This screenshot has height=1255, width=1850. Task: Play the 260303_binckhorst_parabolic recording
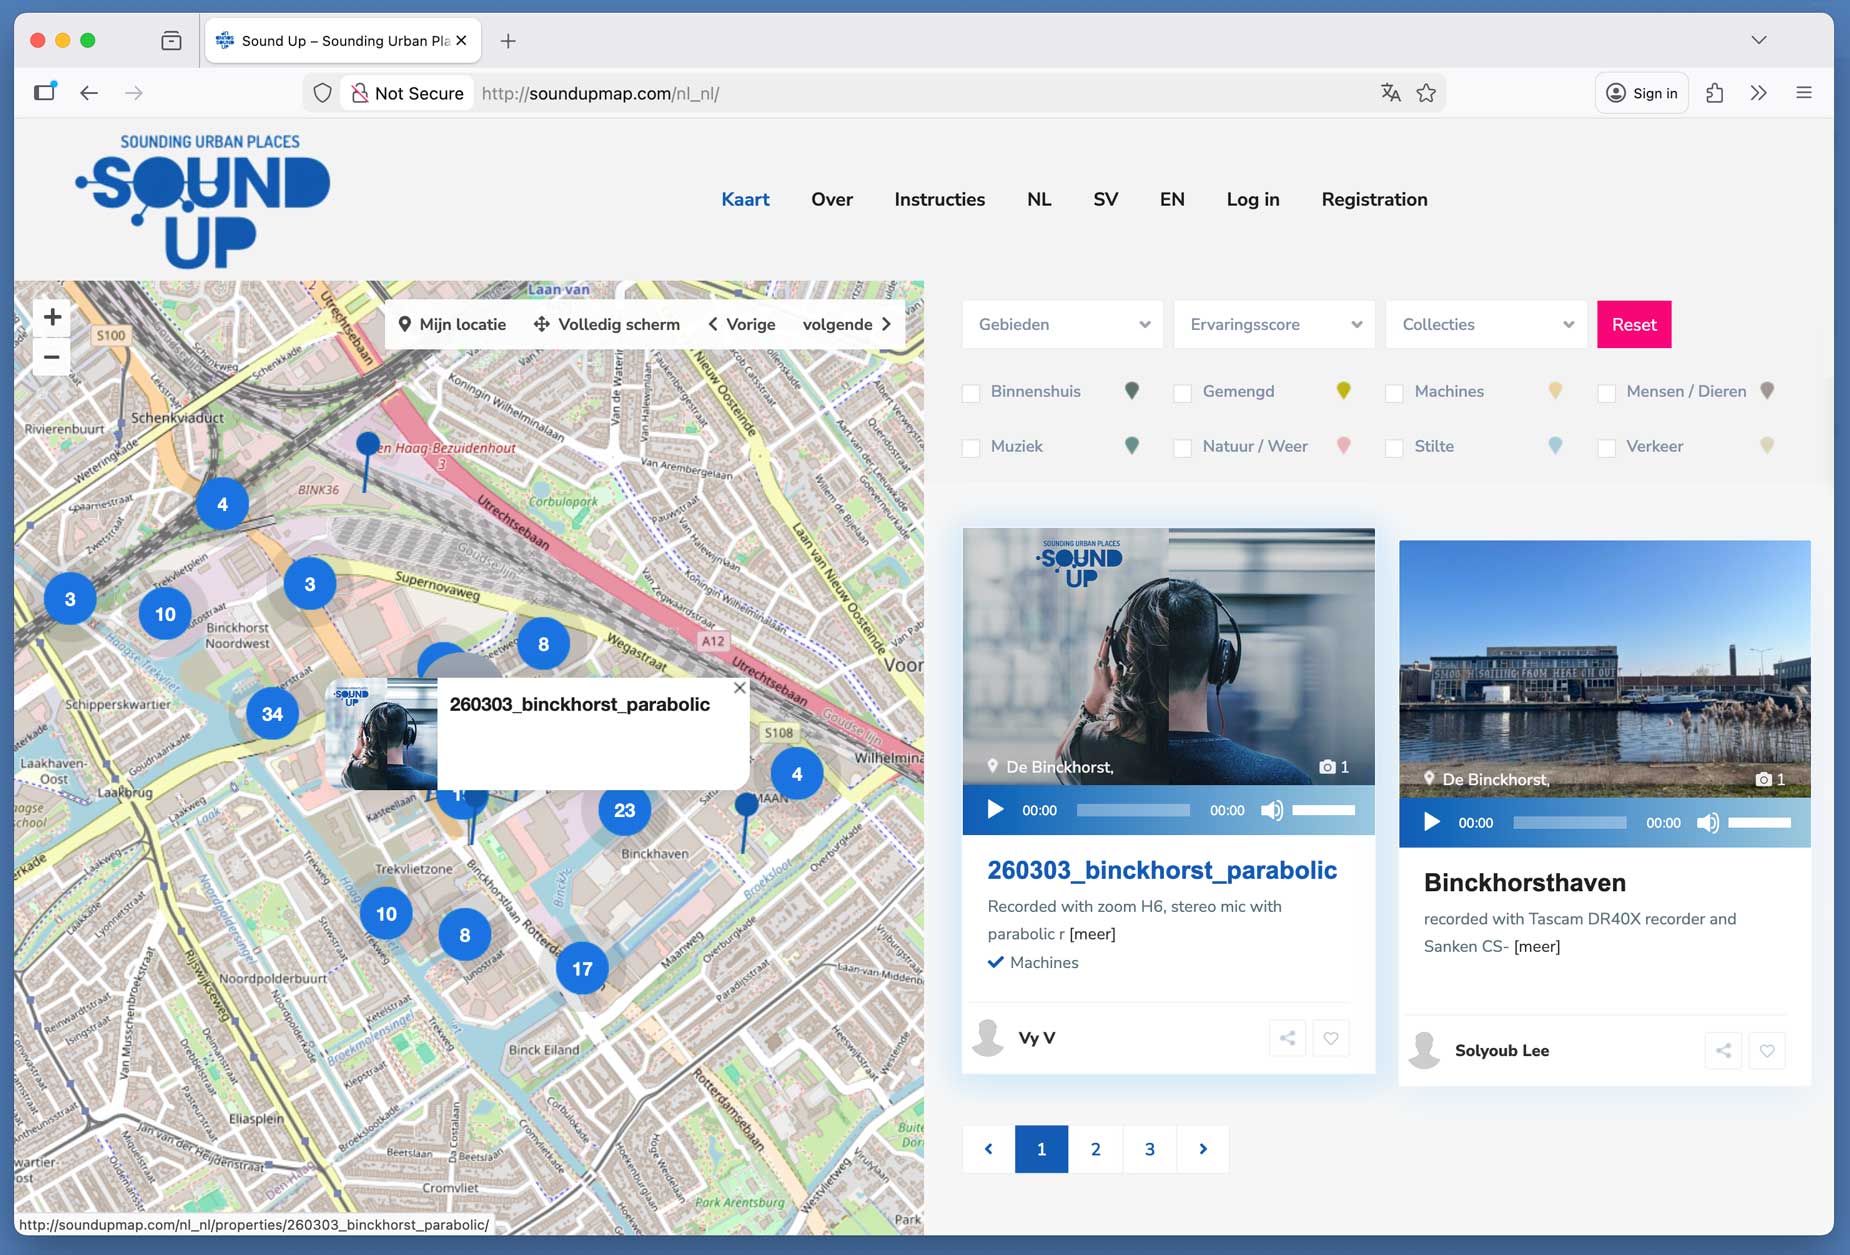point(994,810)
